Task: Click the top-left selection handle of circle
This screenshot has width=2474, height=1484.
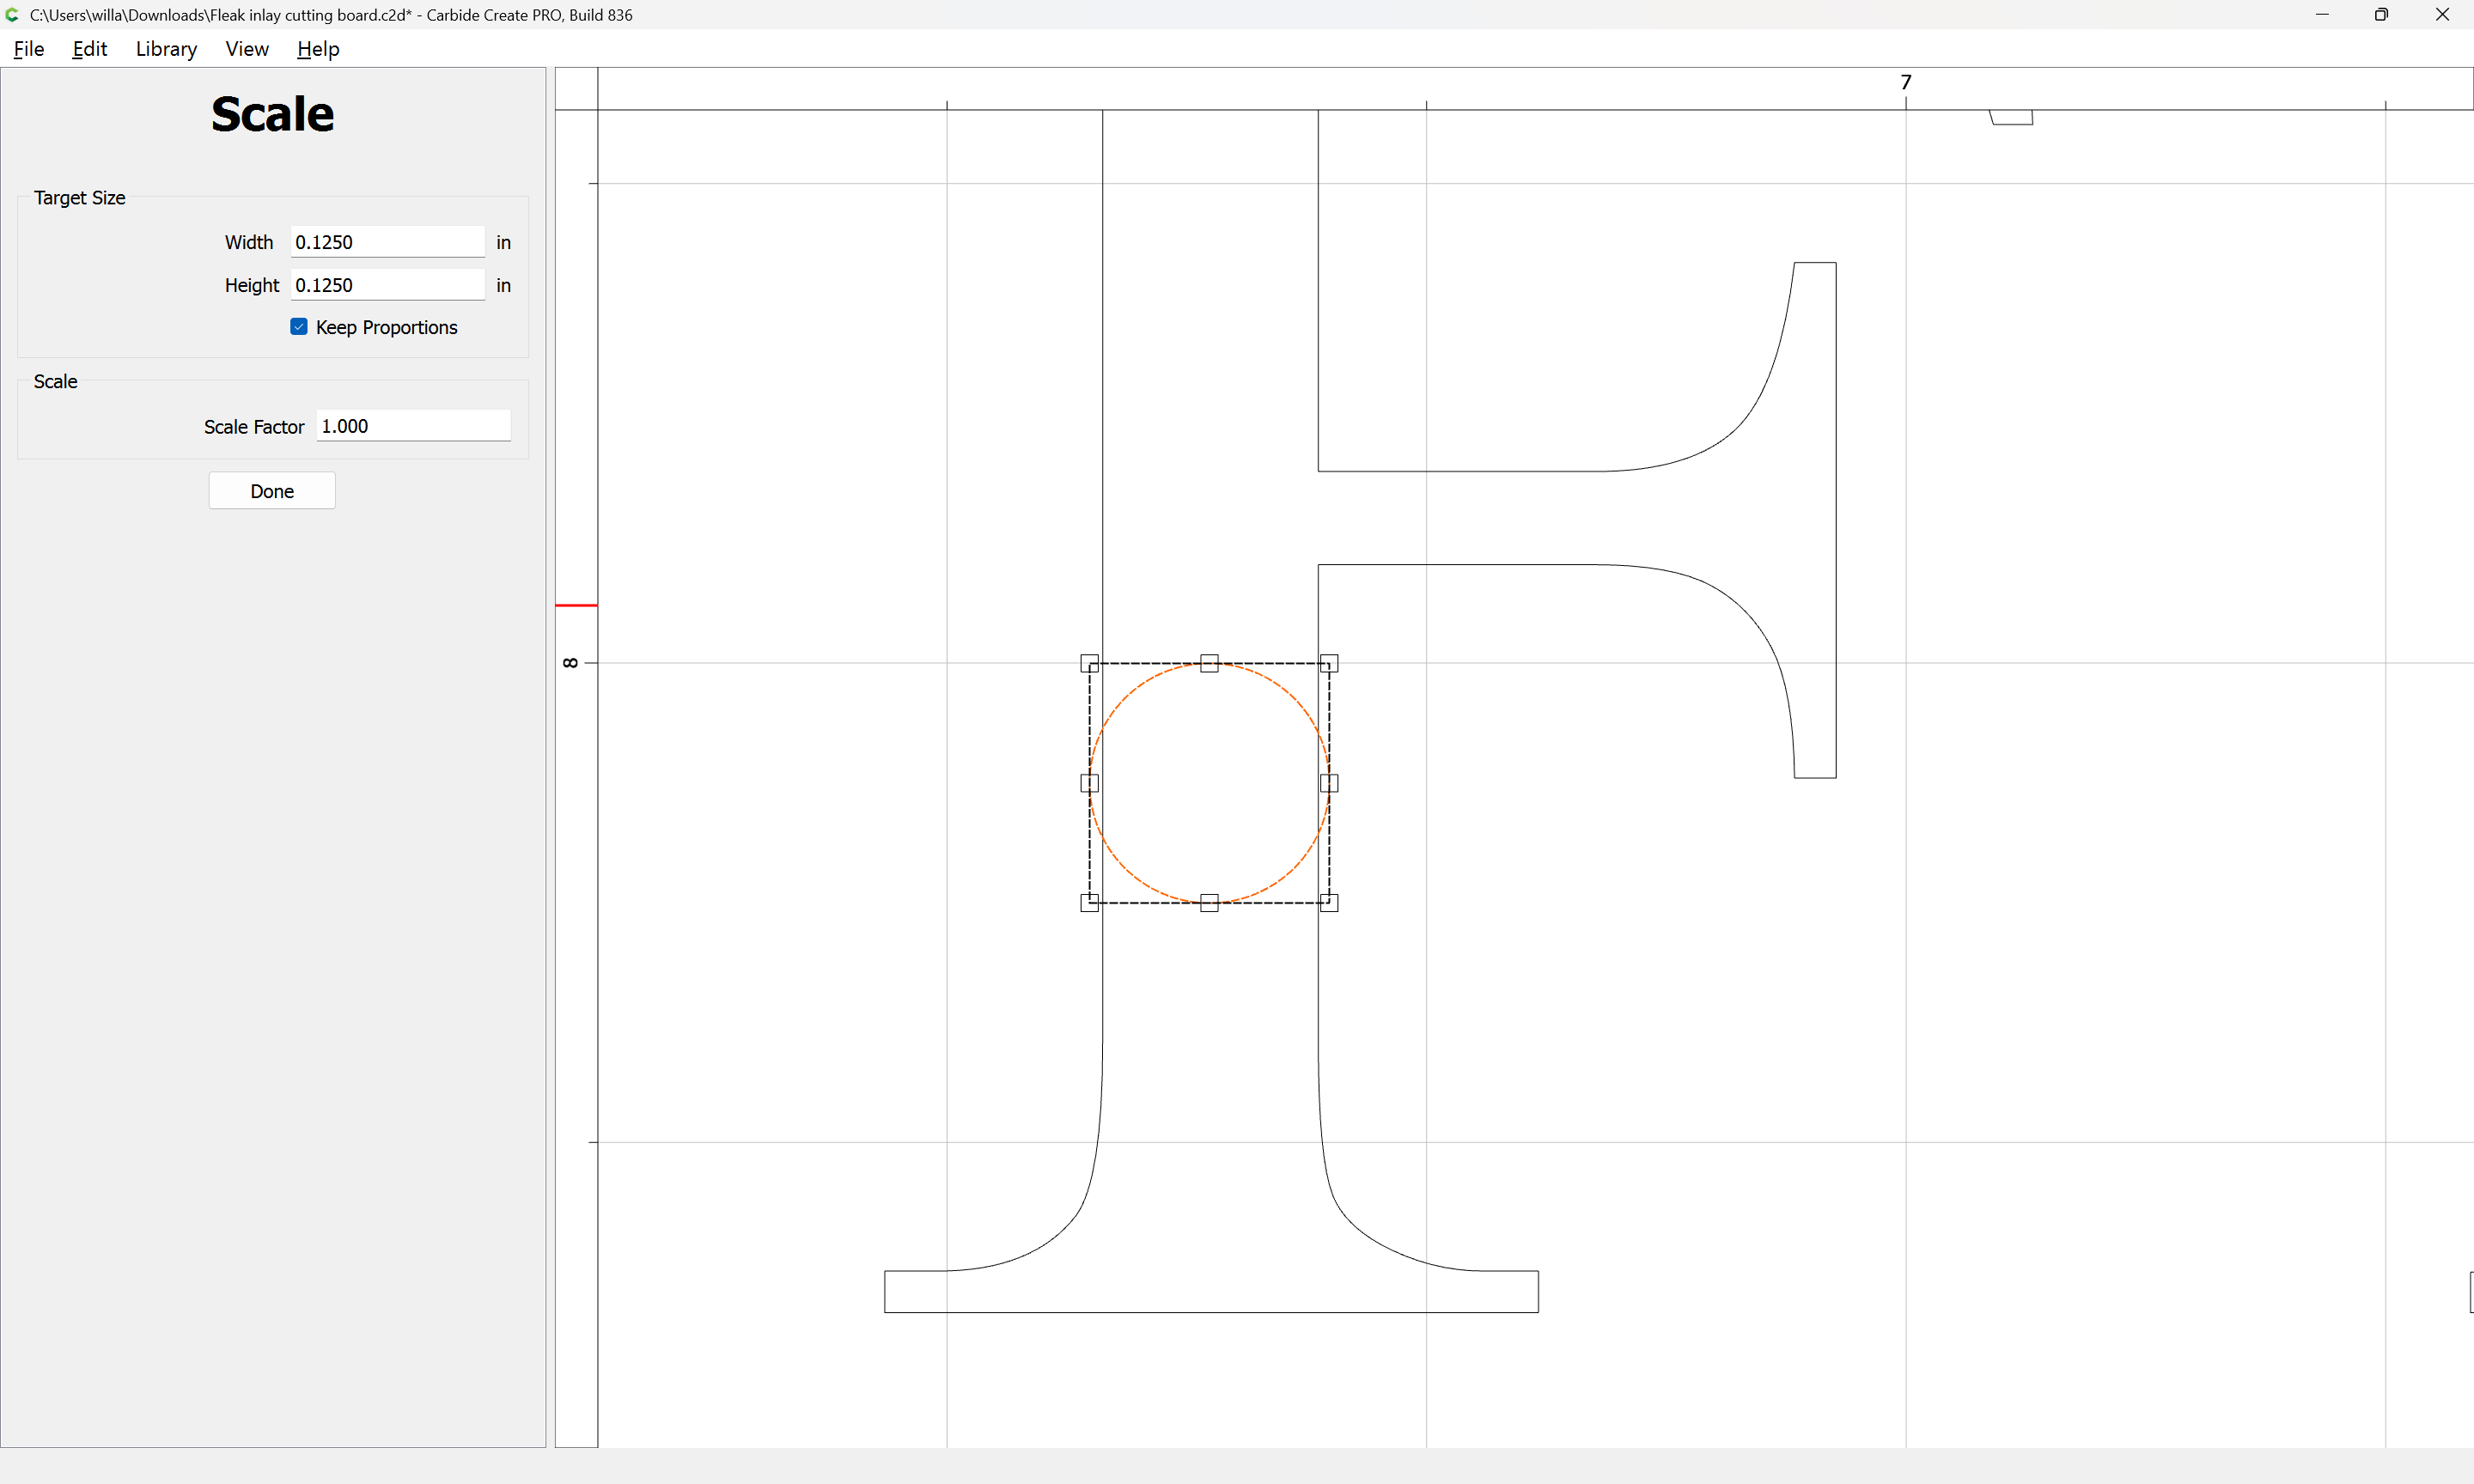Action: [1090, 663]
